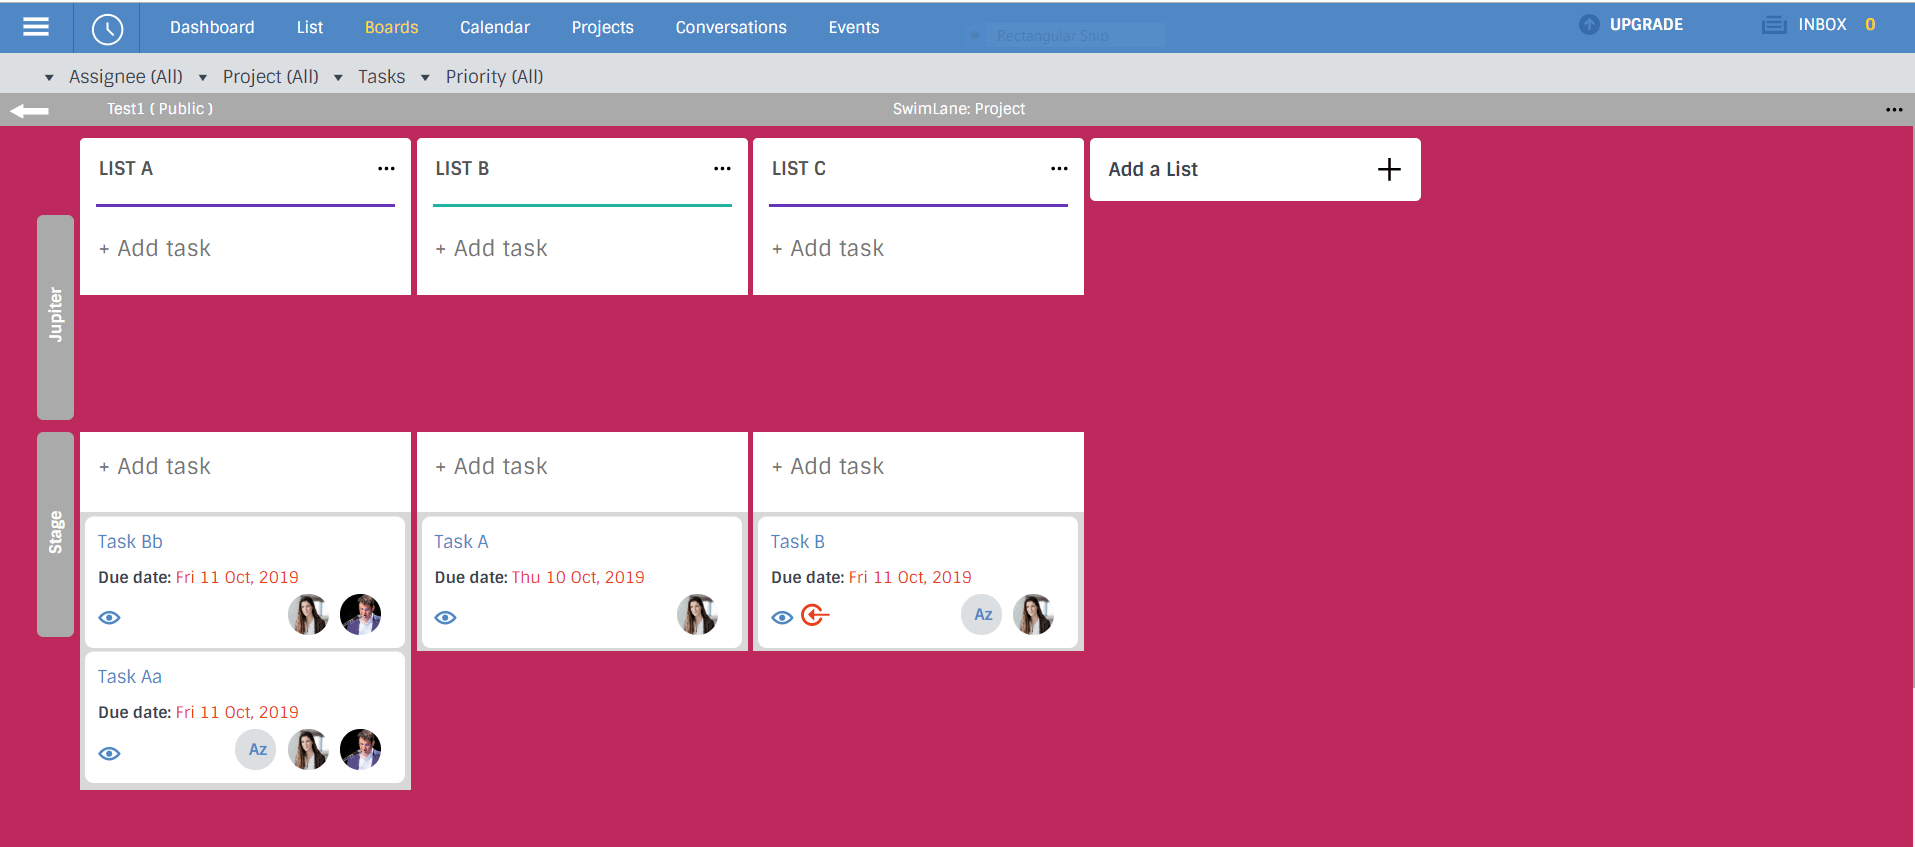Open LIST C three-dot menu
The height and width of the screenshot is (847, 1915).
tap(1059, 169)
